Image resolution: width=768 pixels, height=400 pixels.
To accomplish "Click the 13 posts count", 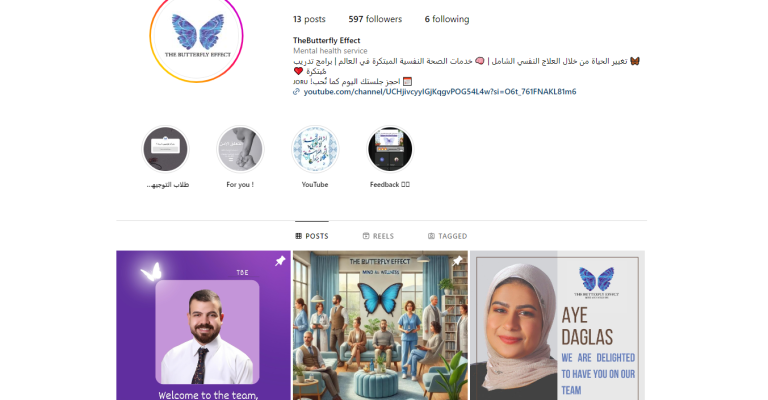I will [309, 19].
